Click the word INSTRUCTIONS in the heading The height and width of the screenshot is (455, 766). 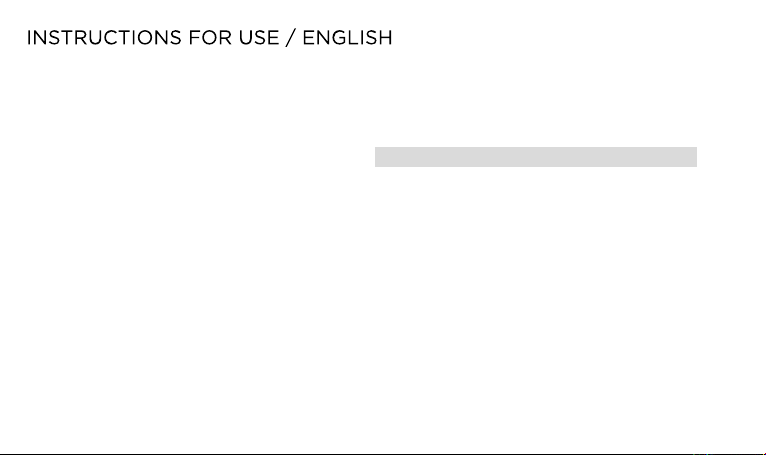pos(104,38)
